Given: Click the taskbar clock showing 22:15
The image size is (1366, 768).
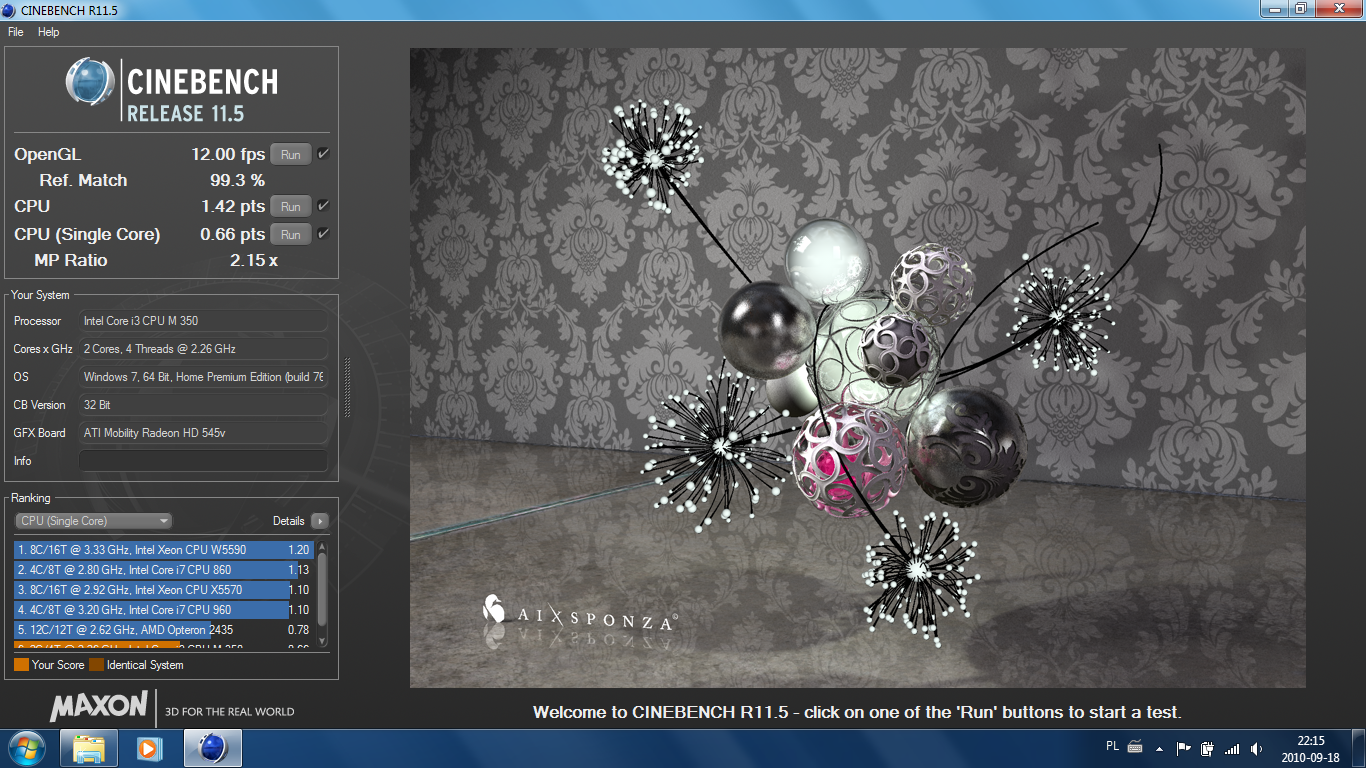Looking at the screenshot, I should point(1310,749).
